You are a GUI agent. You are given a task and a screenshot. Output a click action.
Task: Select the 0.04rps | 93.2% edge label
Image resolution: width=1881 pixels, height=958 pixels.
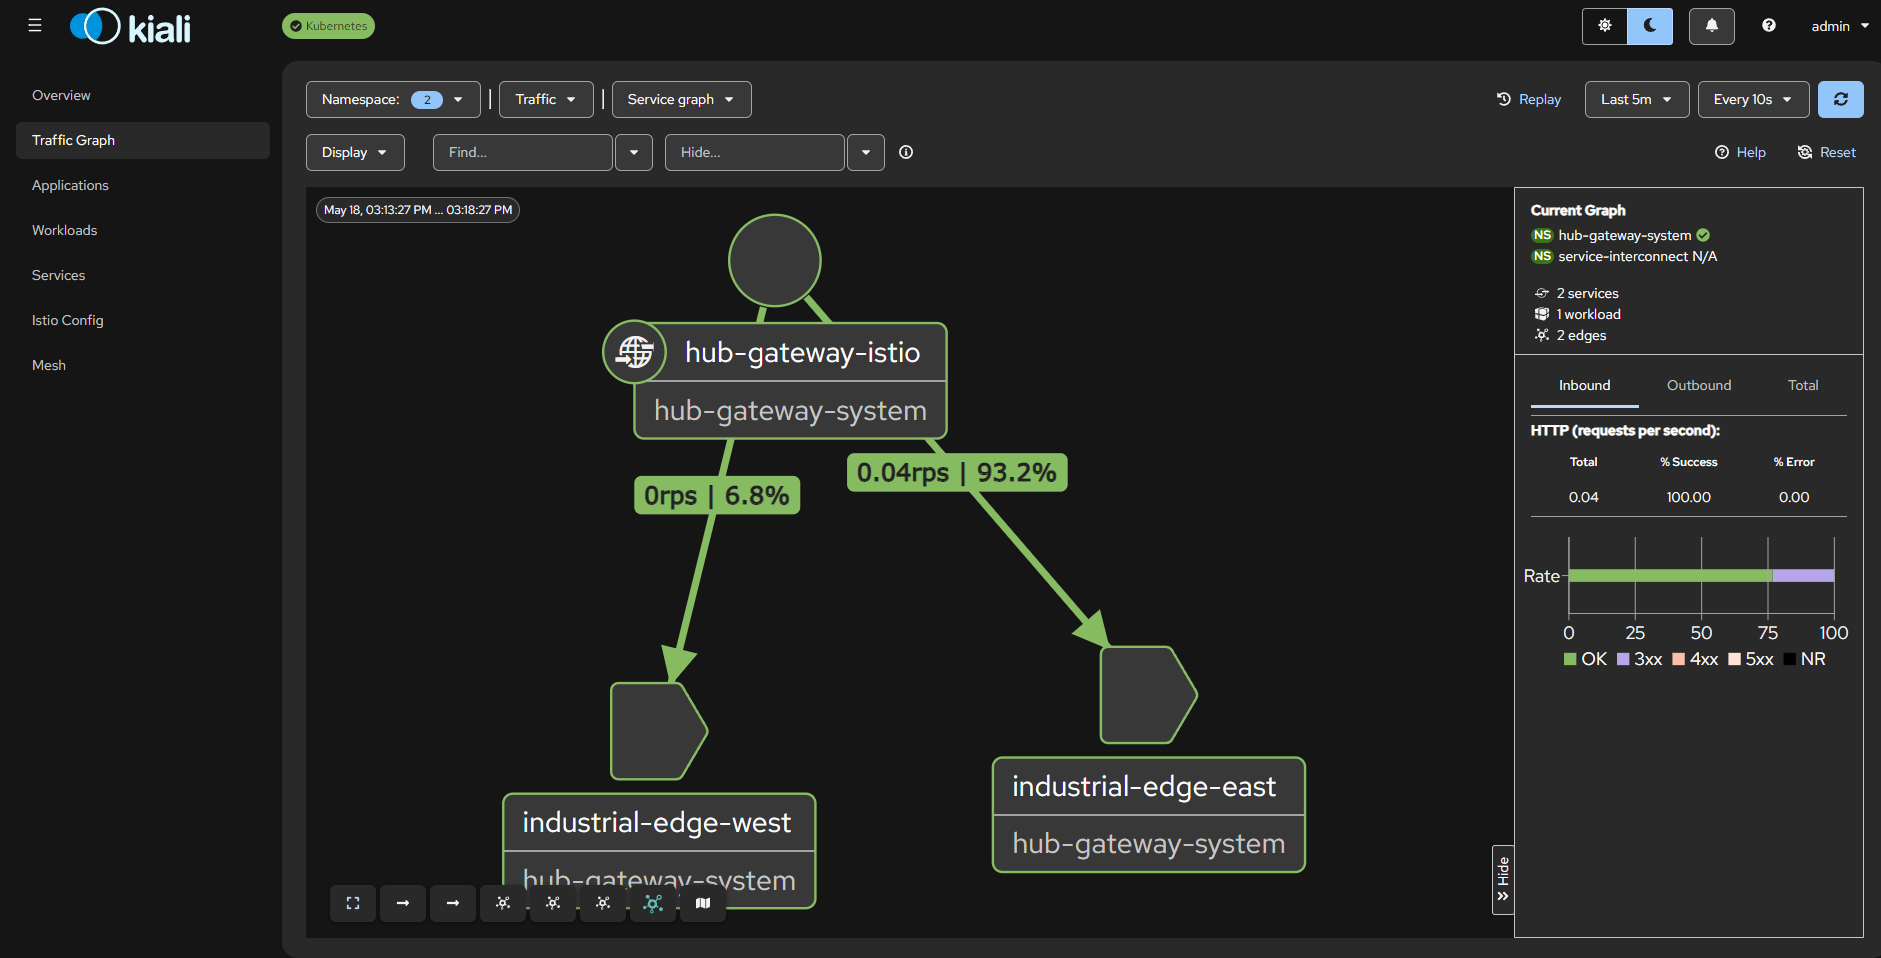pyautogui.click(x=957, y=472)
